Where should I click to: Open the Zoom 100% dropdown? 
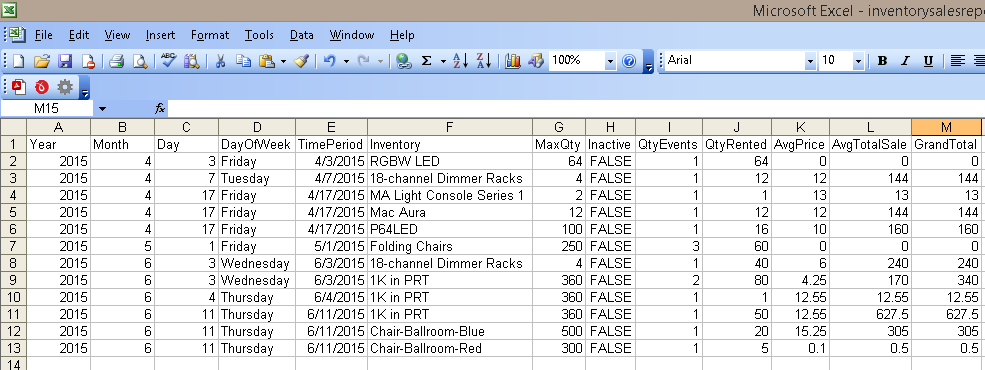click(610, 61)
